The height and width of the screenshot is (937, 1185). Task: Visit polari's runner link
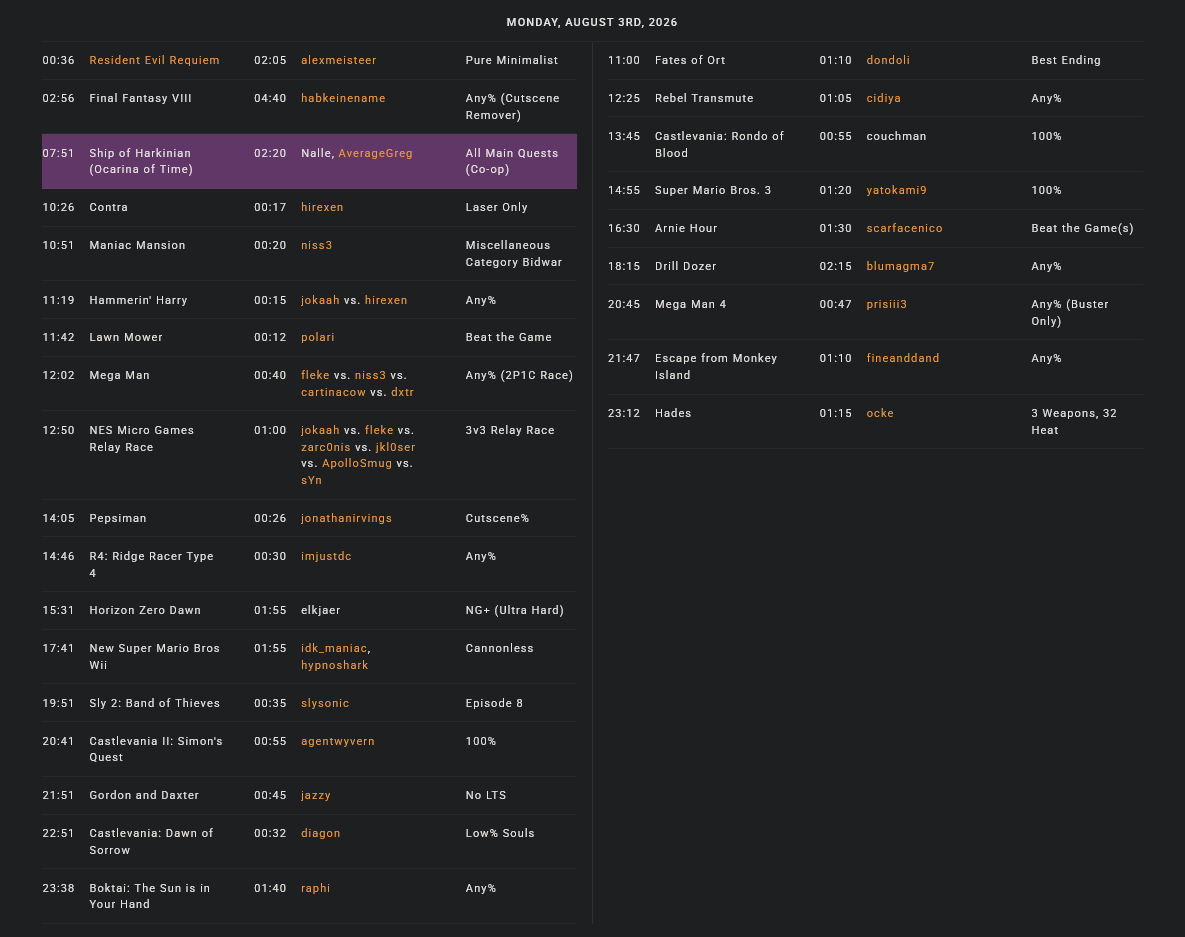tap(317, 338)
